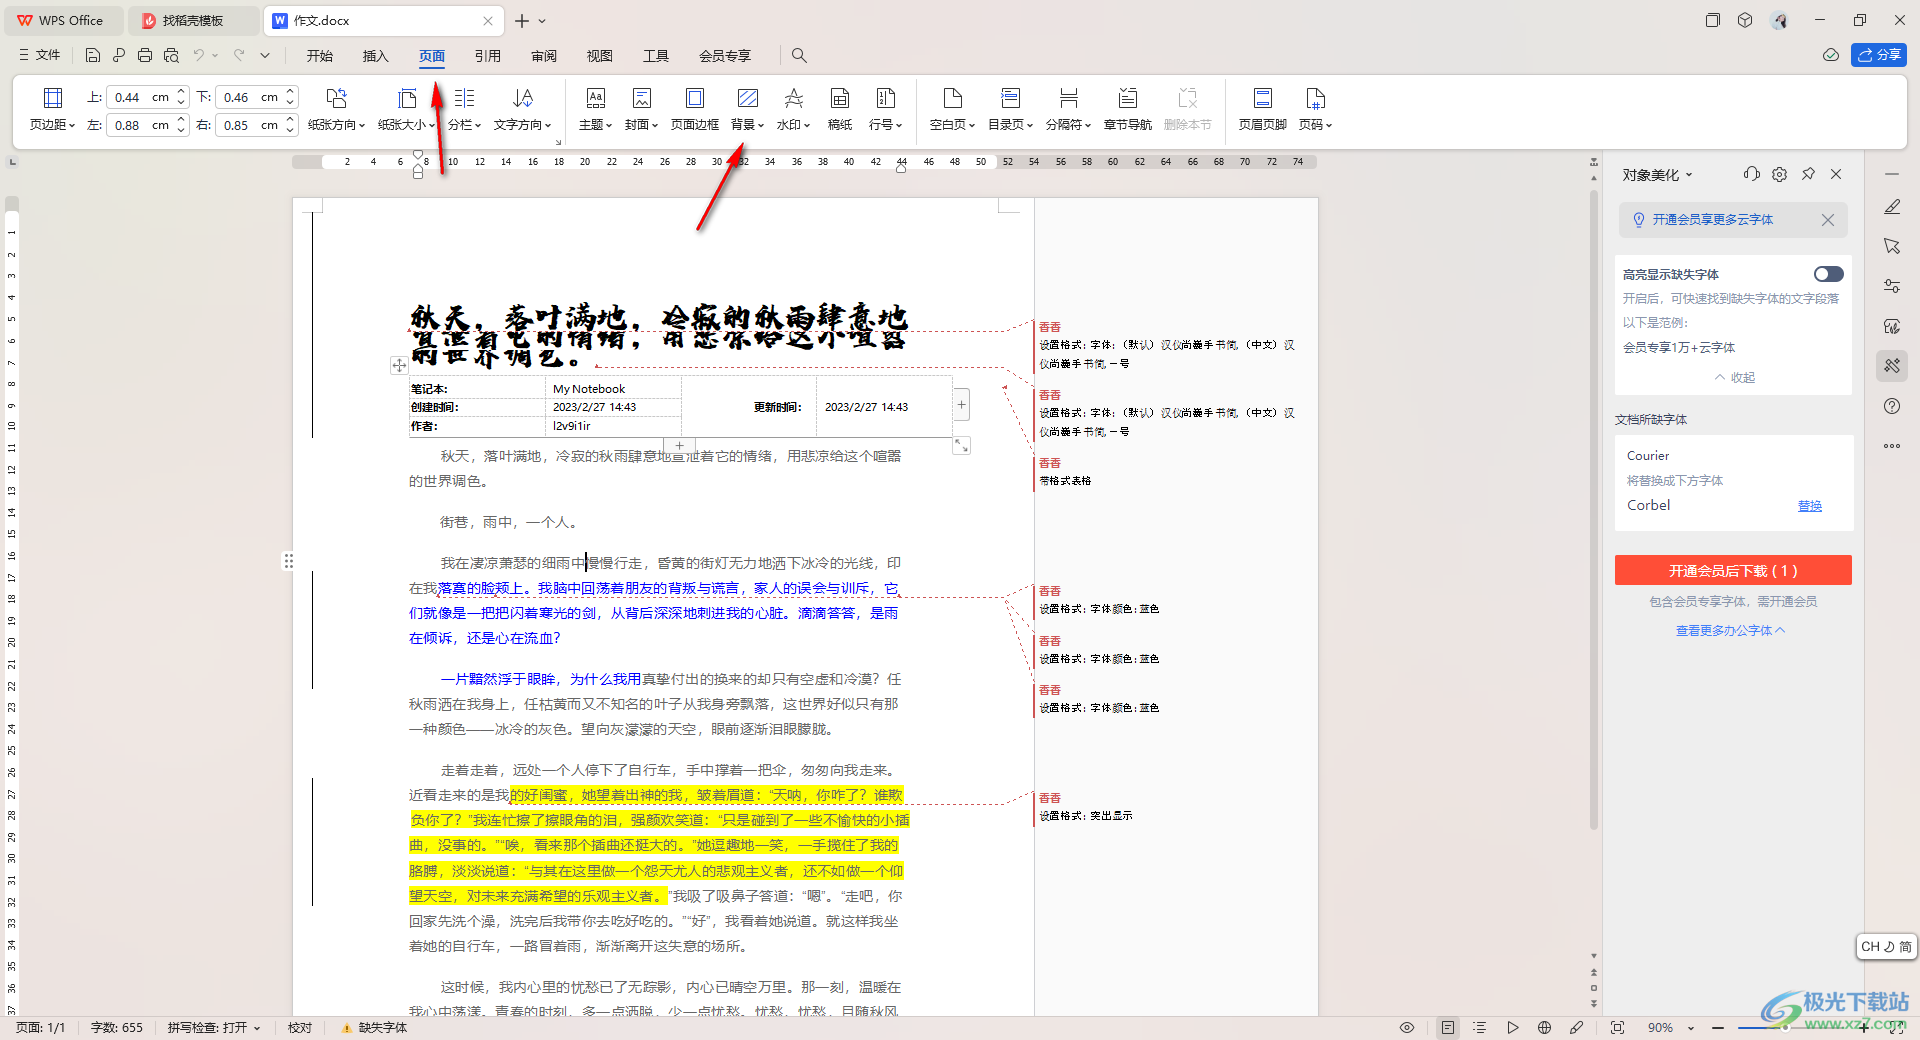Open the 对象美化 panel dropdown
Viewport: 1920px width, 1040px height.
coord(1657,175)
